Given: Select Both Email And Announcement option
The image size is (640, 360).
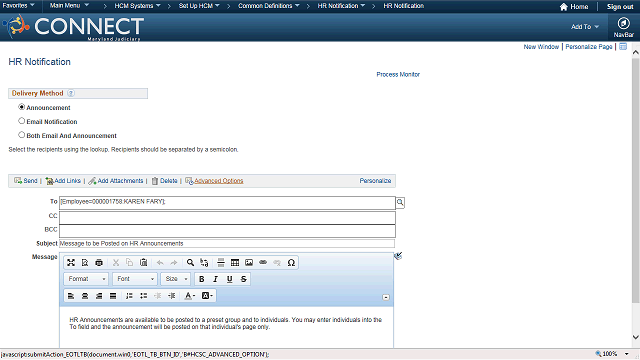Looking at the screenshot, I should (22, 135).
